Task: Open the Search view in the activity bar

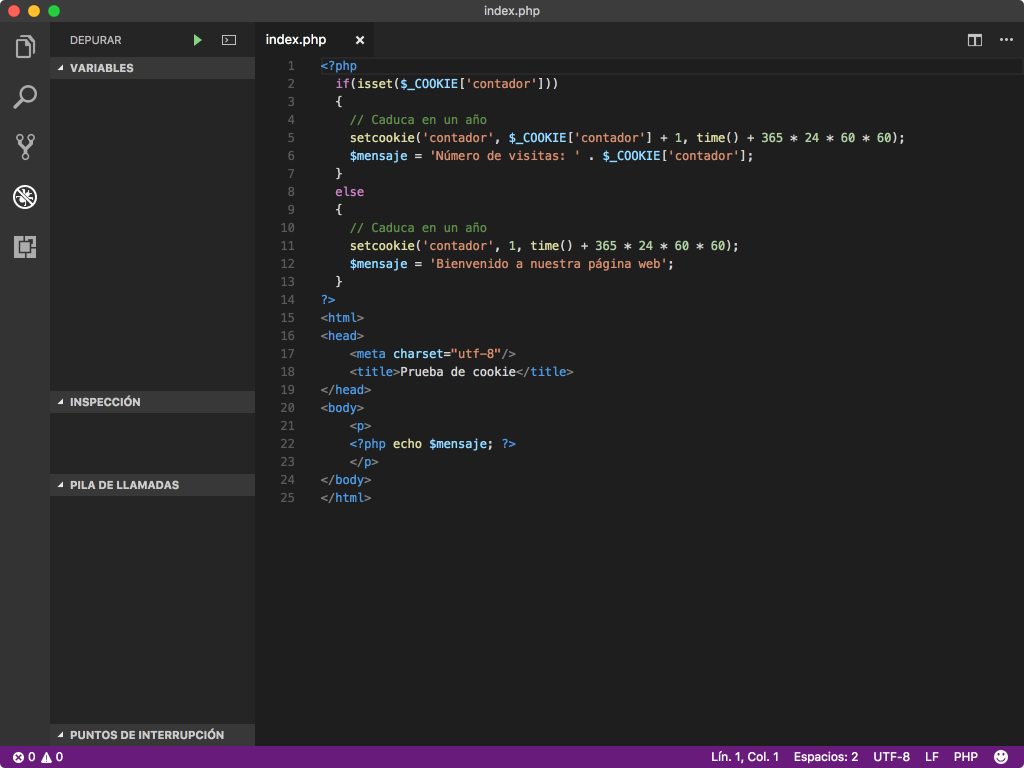Action: pyautogui.click(x=24, y=96)
